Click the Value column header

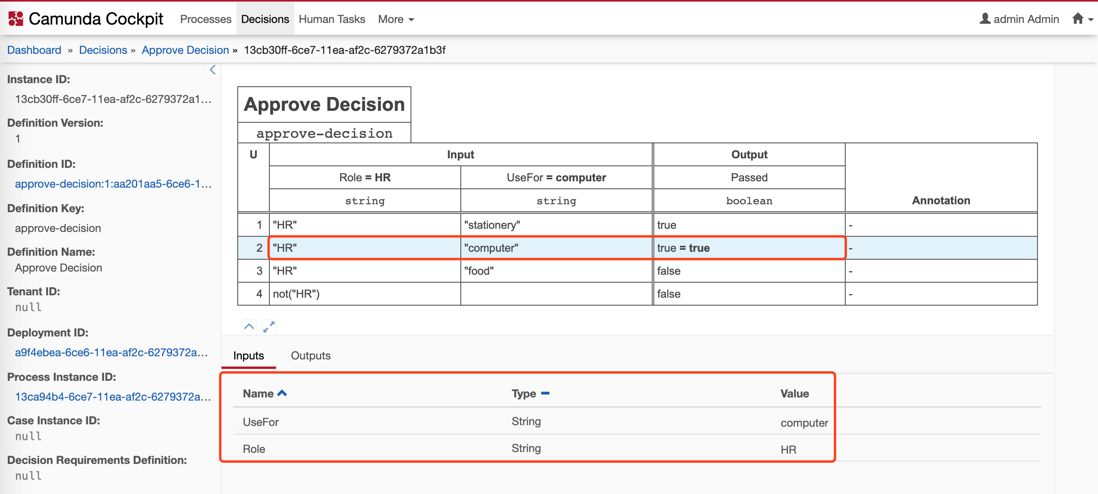point(795,394)
